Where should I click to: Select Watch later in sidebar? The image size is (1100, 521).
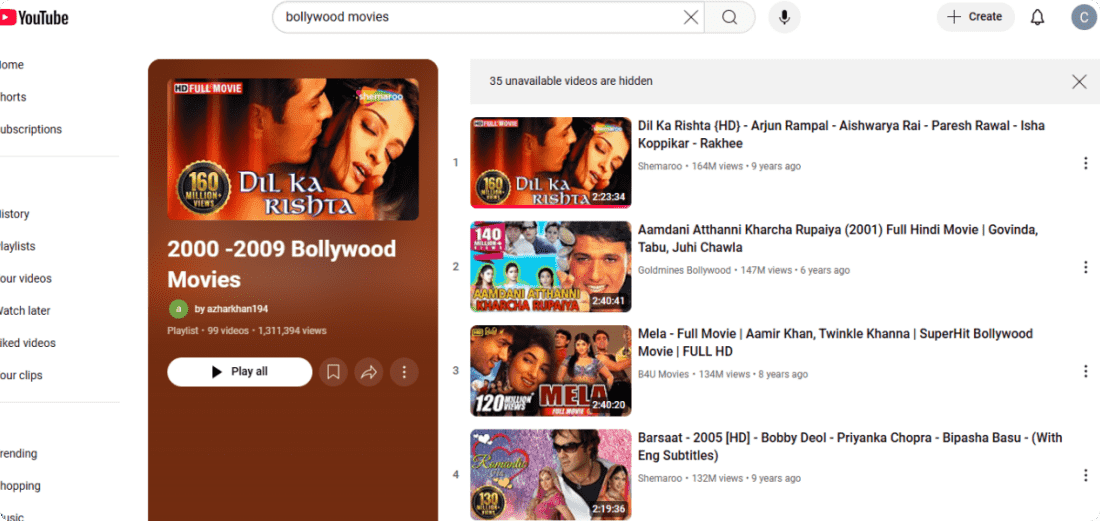coord(25,311)
